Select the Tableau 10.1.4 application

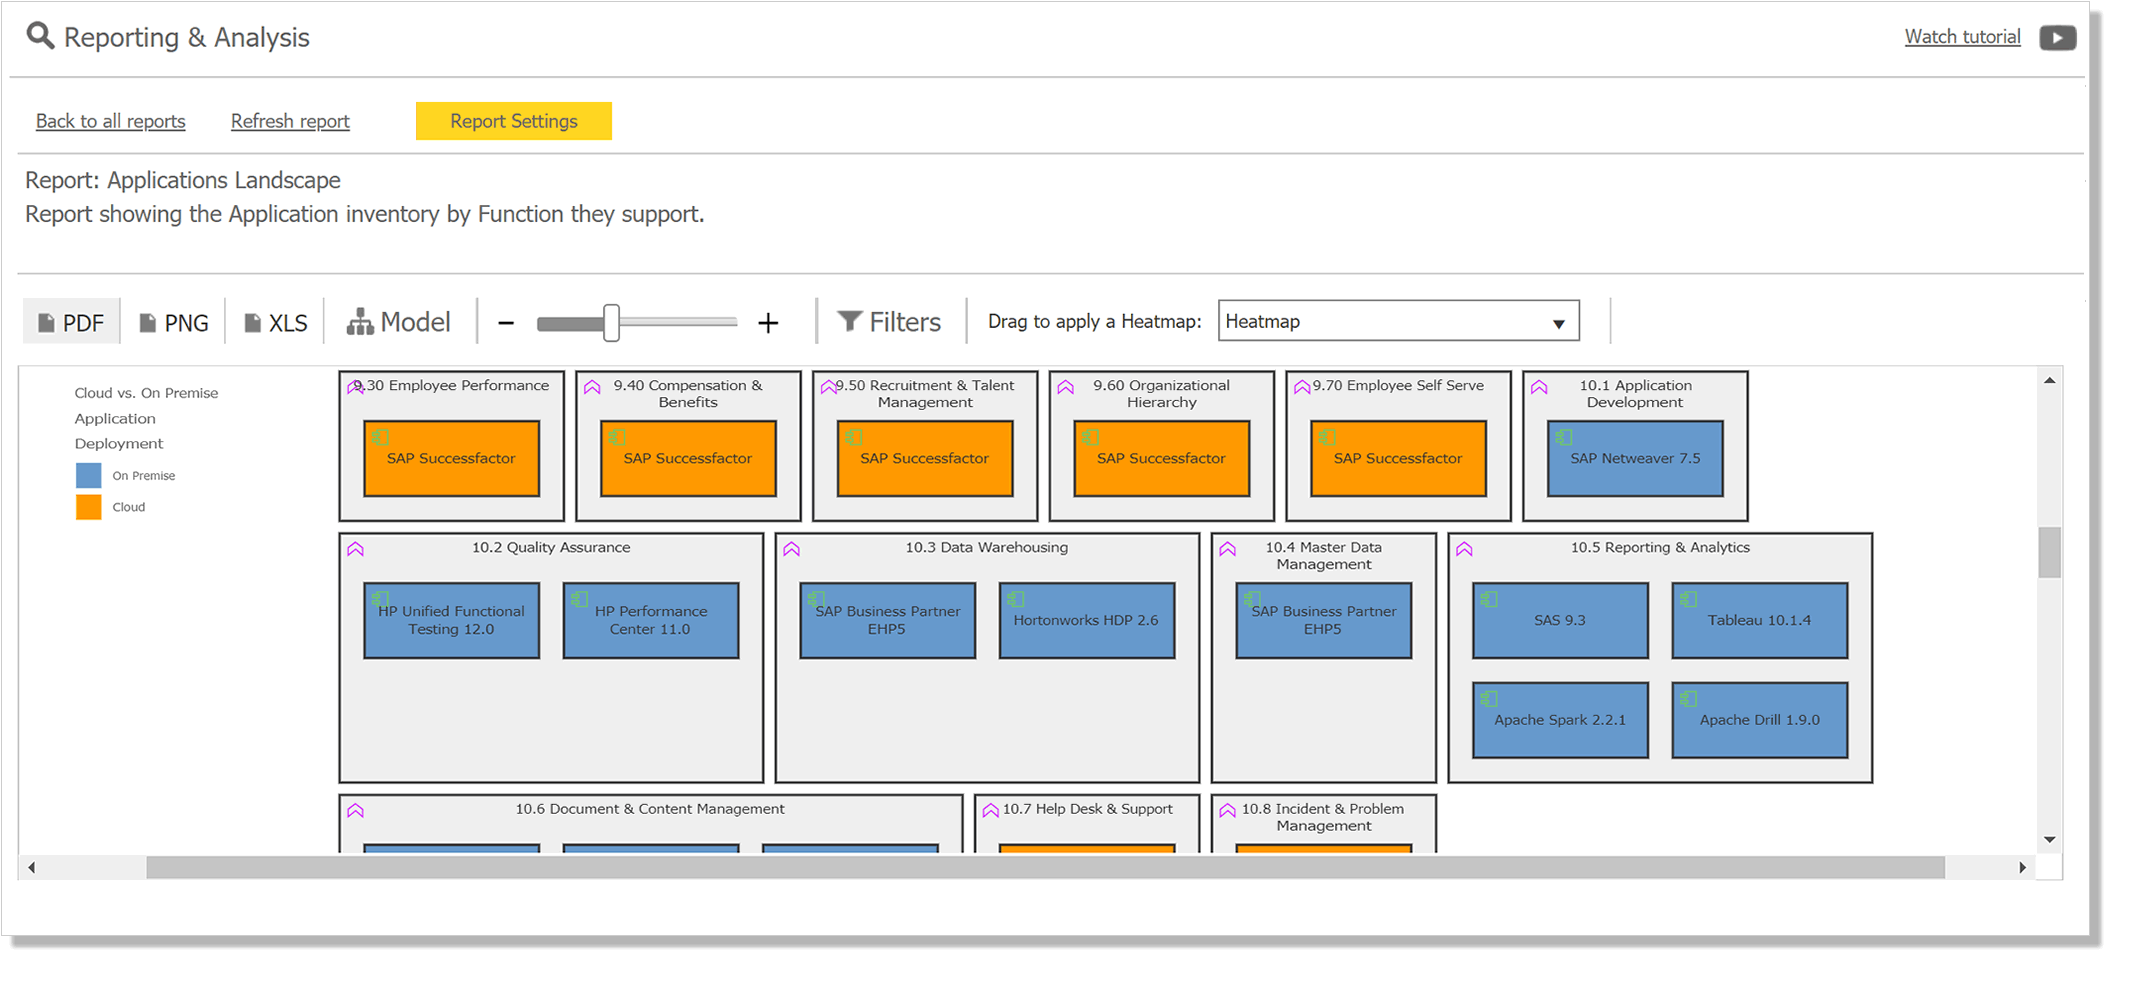coord(1759,620)
